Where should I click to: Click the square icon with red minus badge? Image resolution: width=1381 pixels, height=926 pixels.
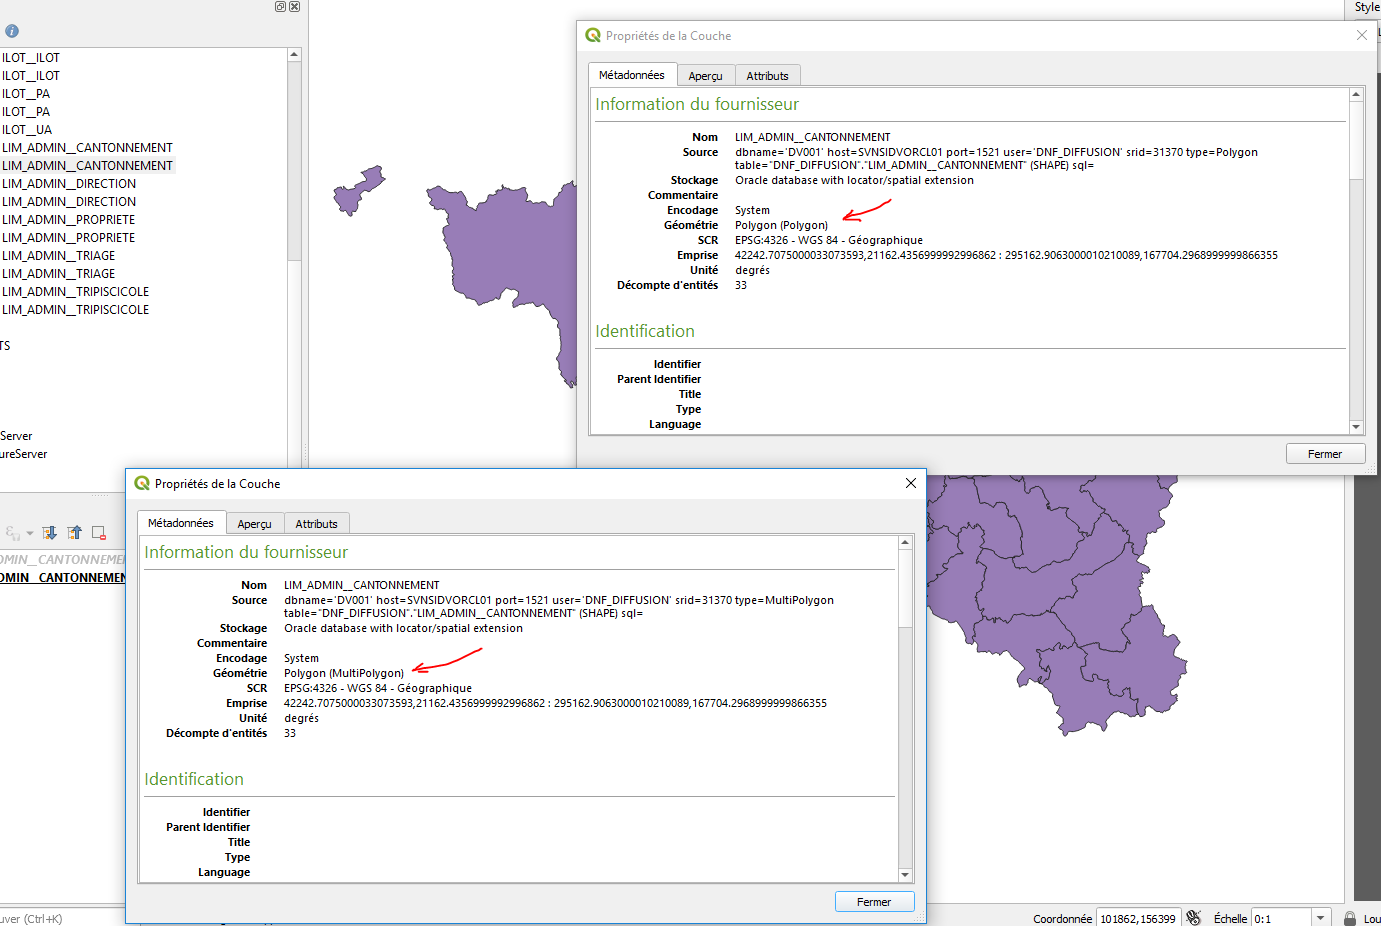point(98,532)
